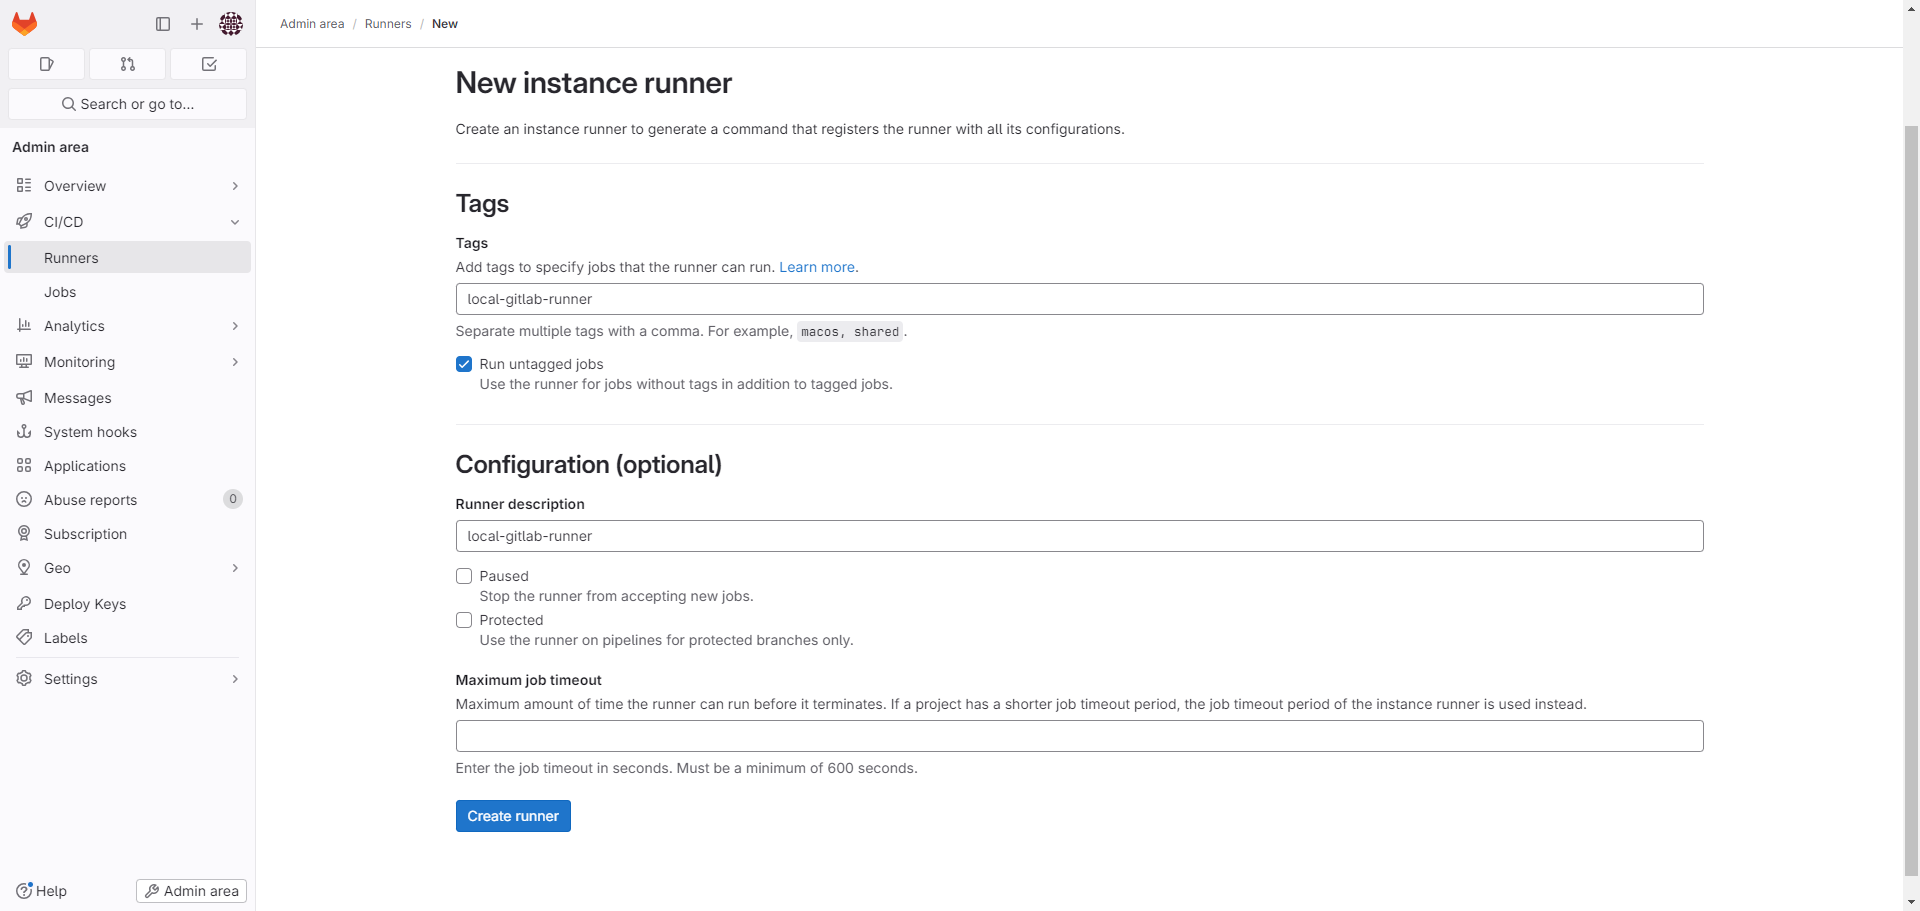The image size is (1920, 911).
Task: Toggle the sidebar layout icon
Action: point(162,24)
